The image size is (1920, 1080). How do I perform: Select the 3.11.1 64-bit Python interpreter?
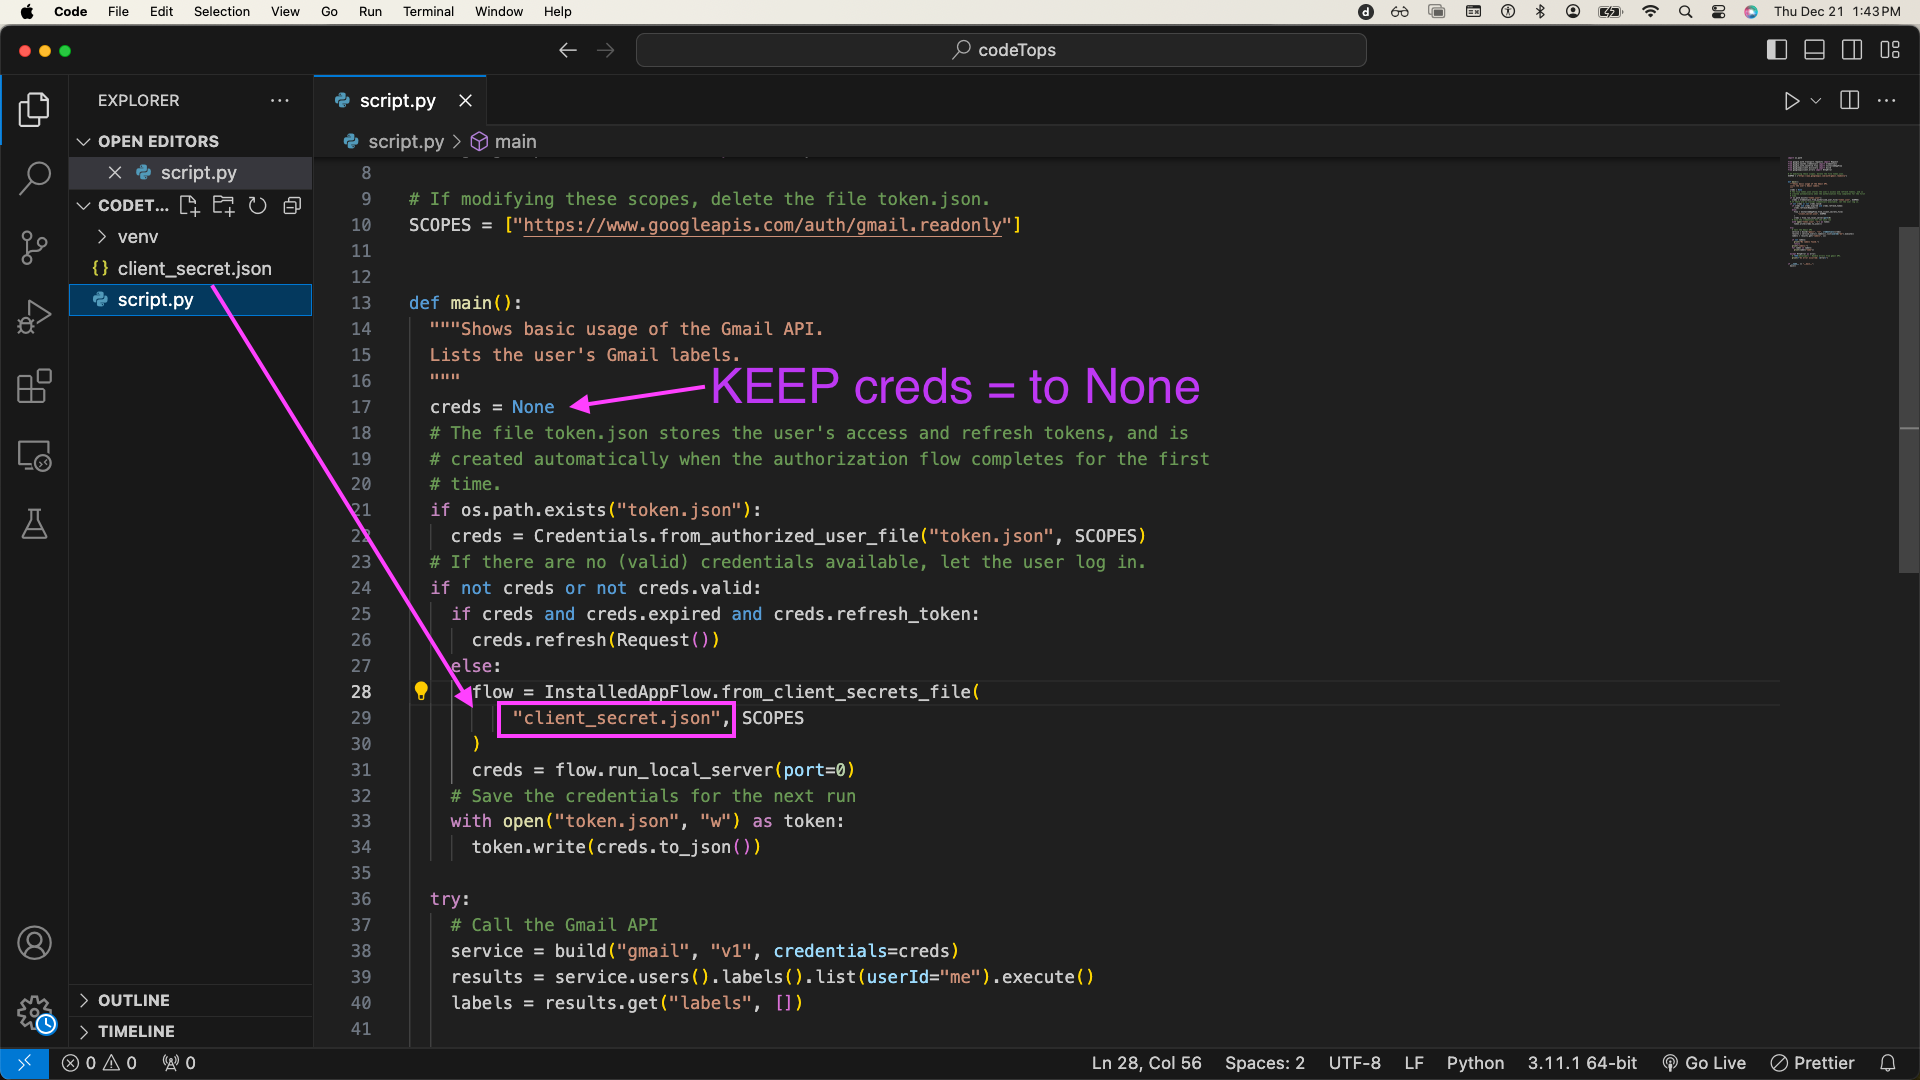tap(1582, 1063)
